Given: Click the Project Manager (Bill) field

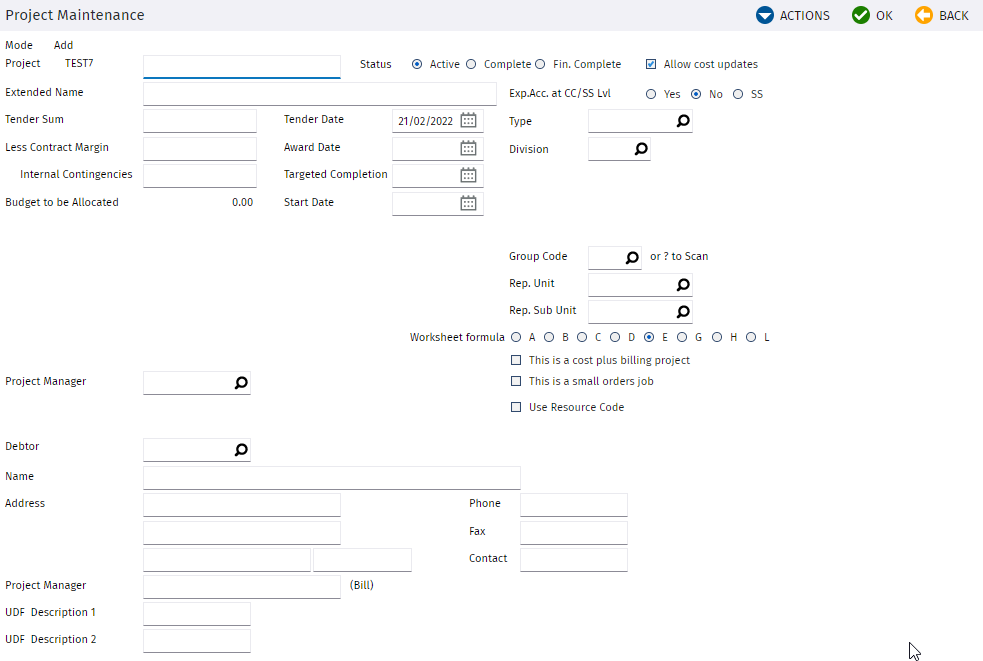Looking at the screenshot, I should pyautogui.click(x=242, y=587).
